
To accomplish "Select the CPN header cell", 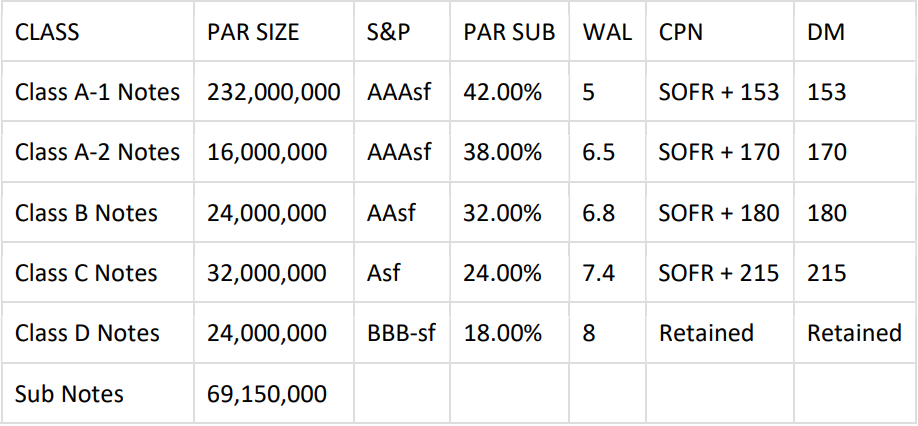I will [681, 32].
